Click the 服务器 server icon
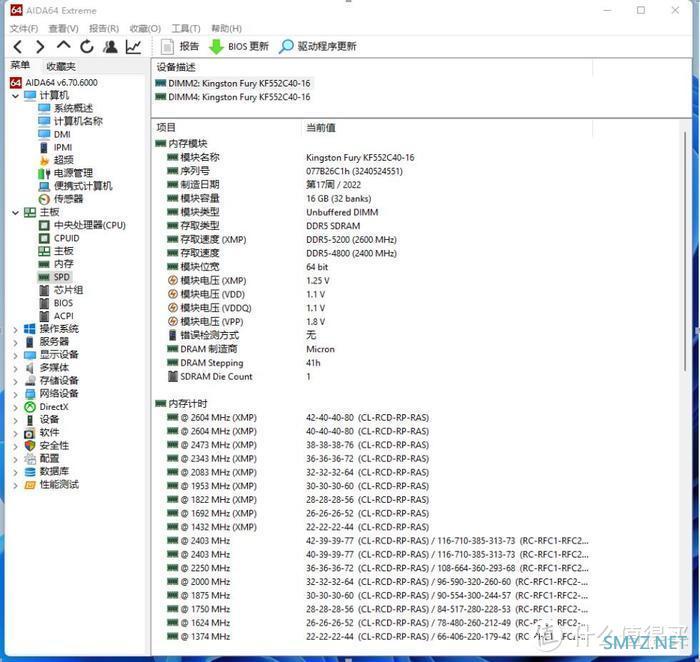Screen dimensions: 700x662 click(x=29, y=342)
